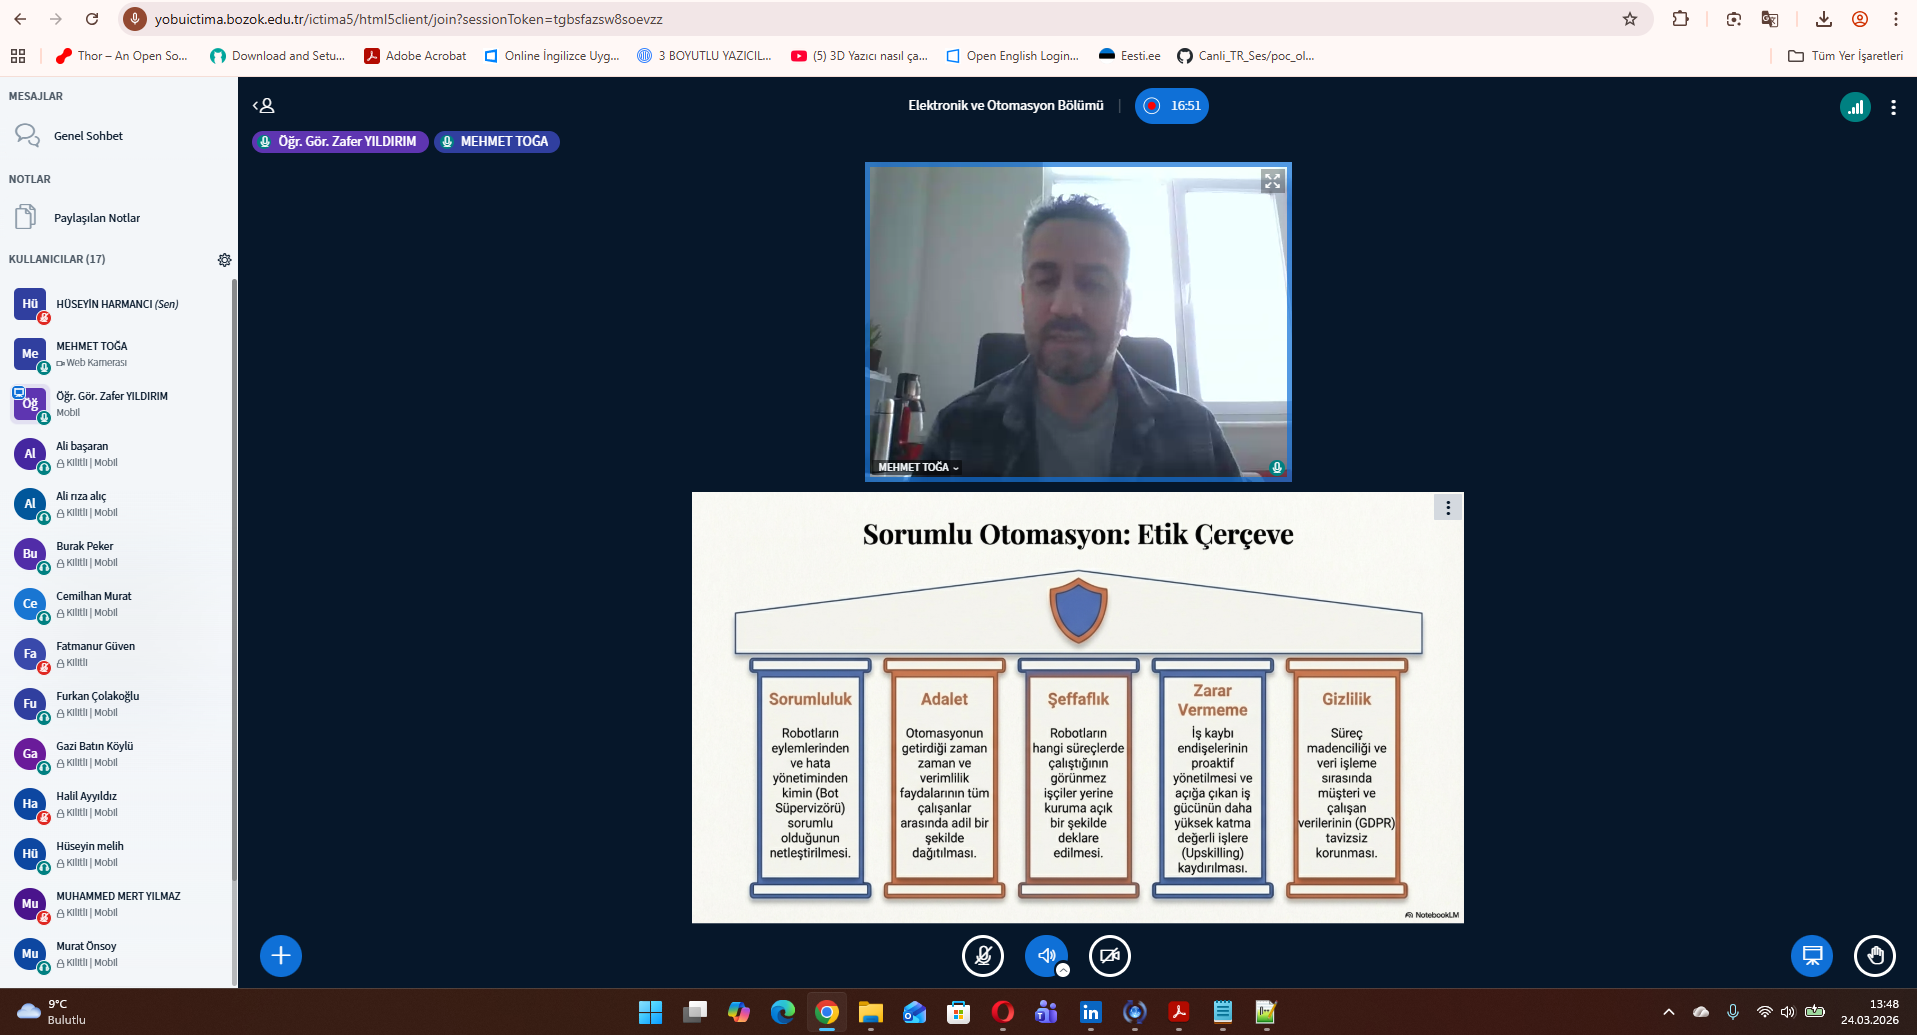Open the presentation screen button
Image resolution: width=1917 pixels, height=1035 pixels.
(x=1811, y=956)
